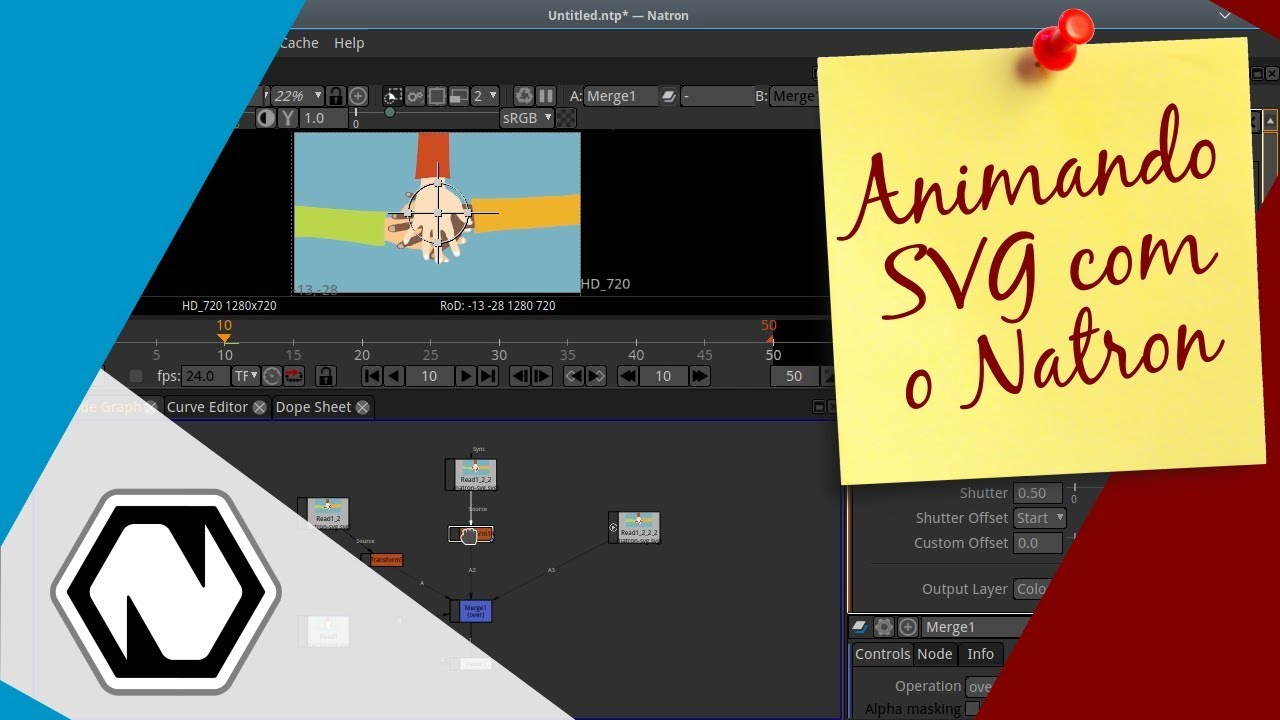Step to next frame button

pyautogui.click(x=542, y=376)
